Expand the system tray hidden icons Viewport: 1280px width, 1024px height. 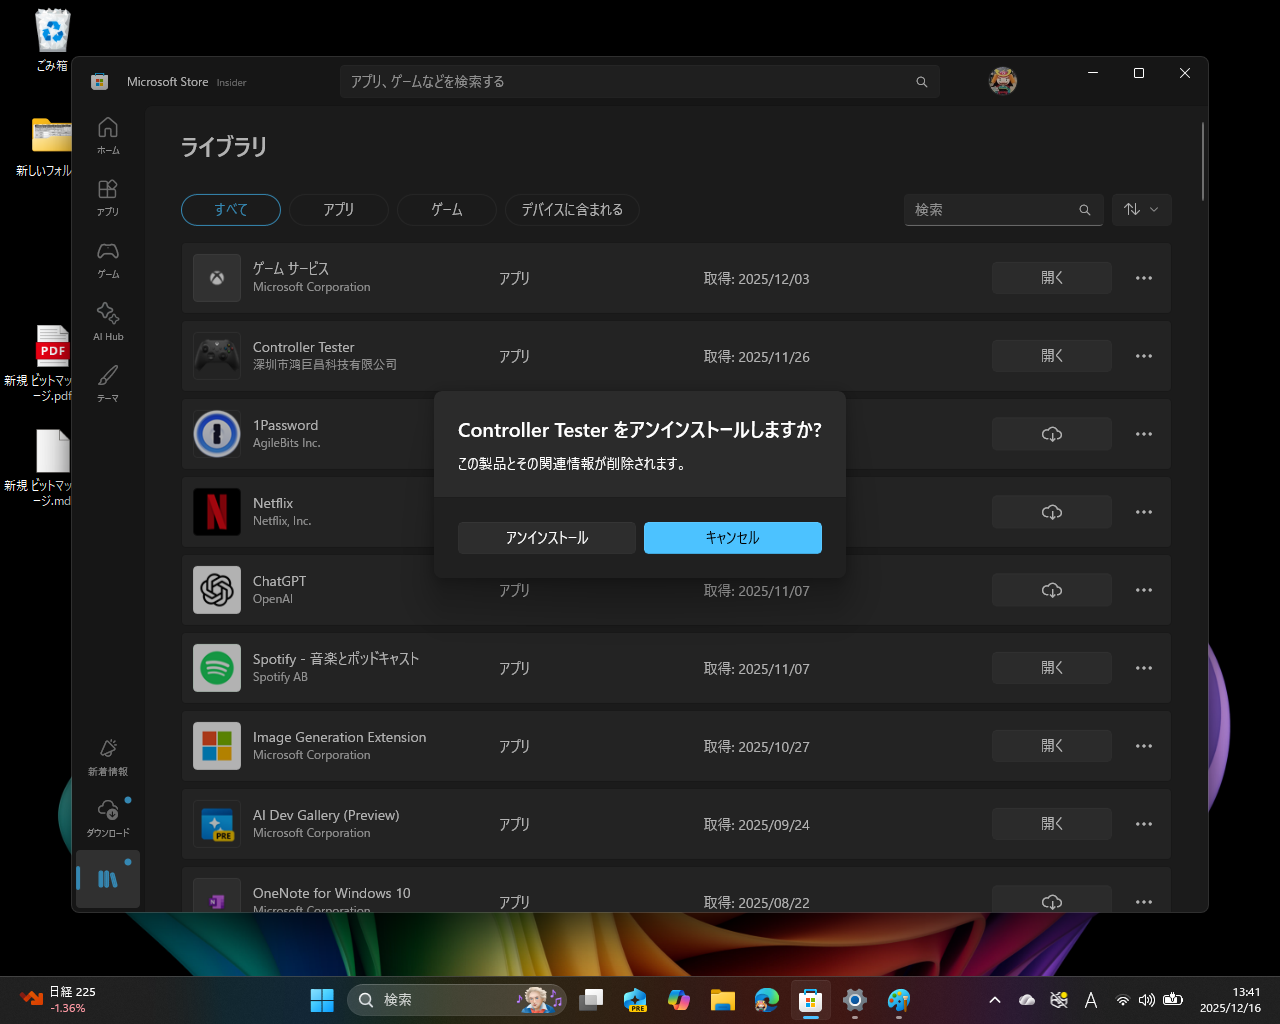(995, 999)
